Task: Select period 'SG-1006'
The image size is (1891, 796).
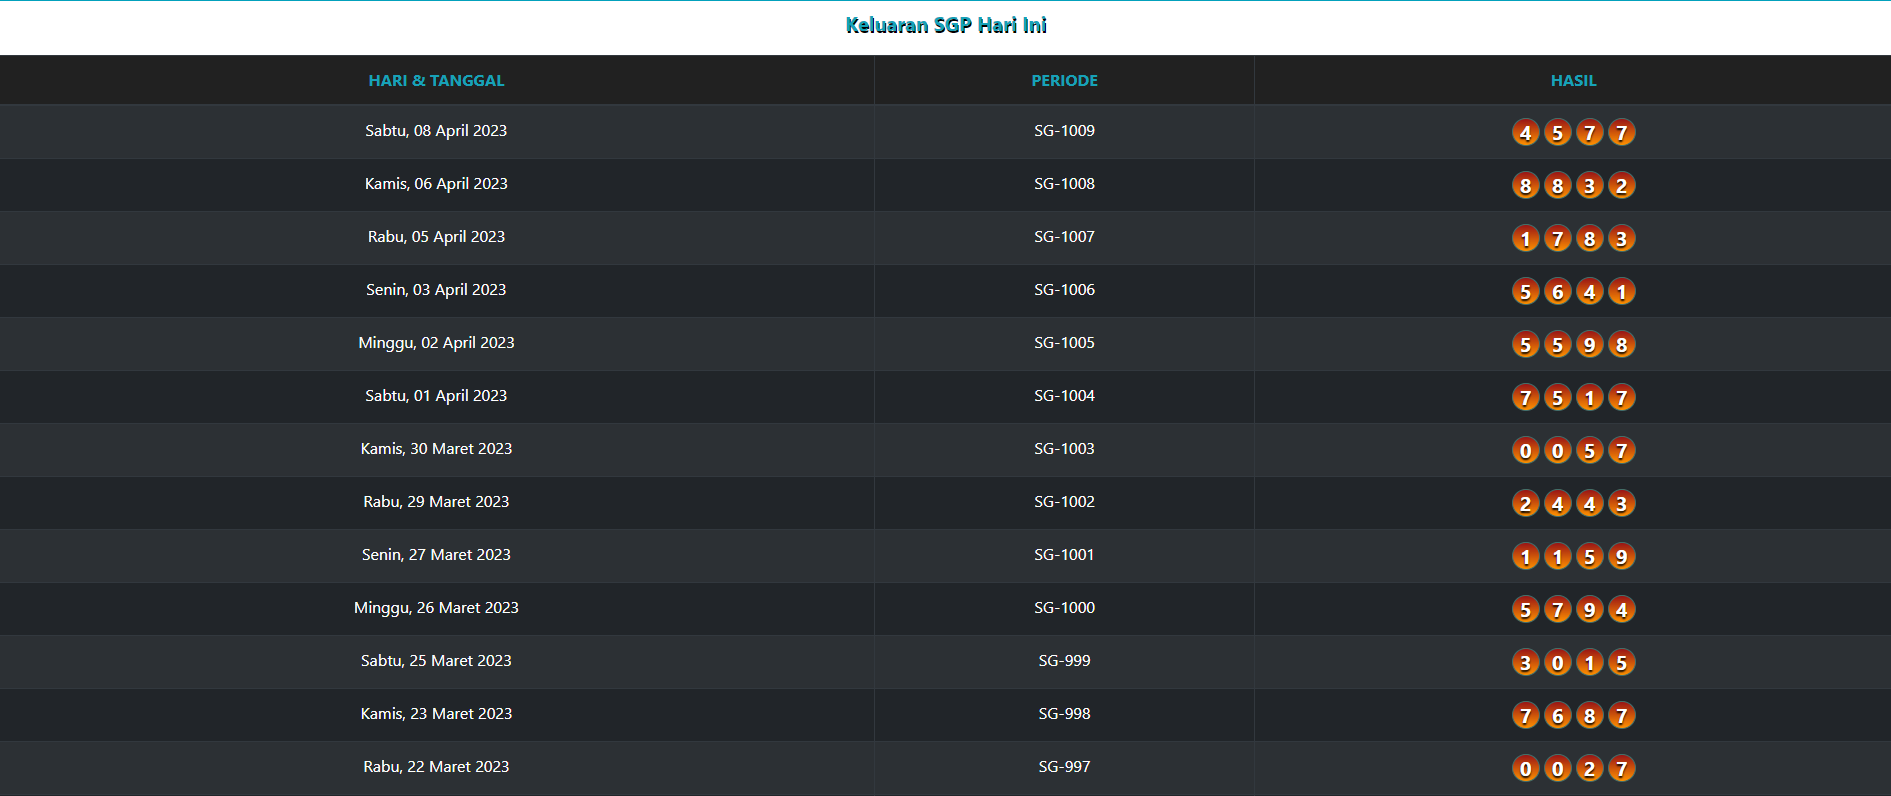Action: click(x=1064, y=290)
